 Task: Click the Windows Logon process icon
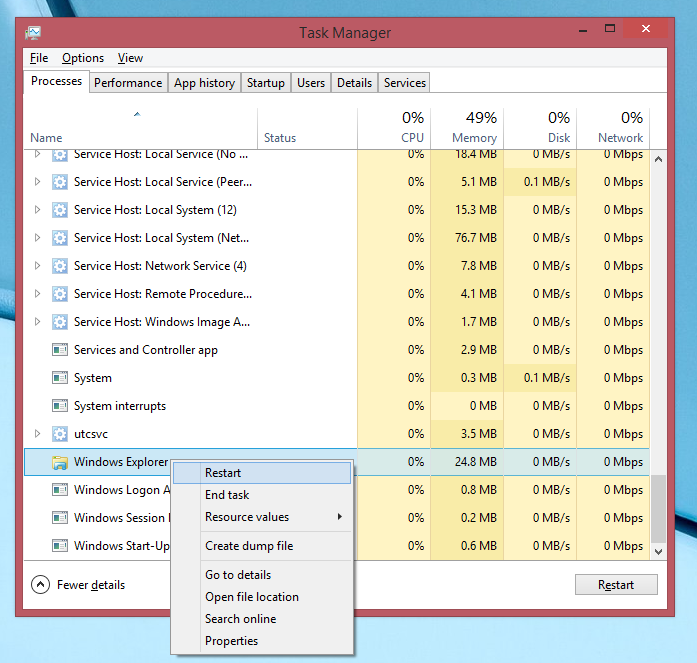[x=60, y=490]
